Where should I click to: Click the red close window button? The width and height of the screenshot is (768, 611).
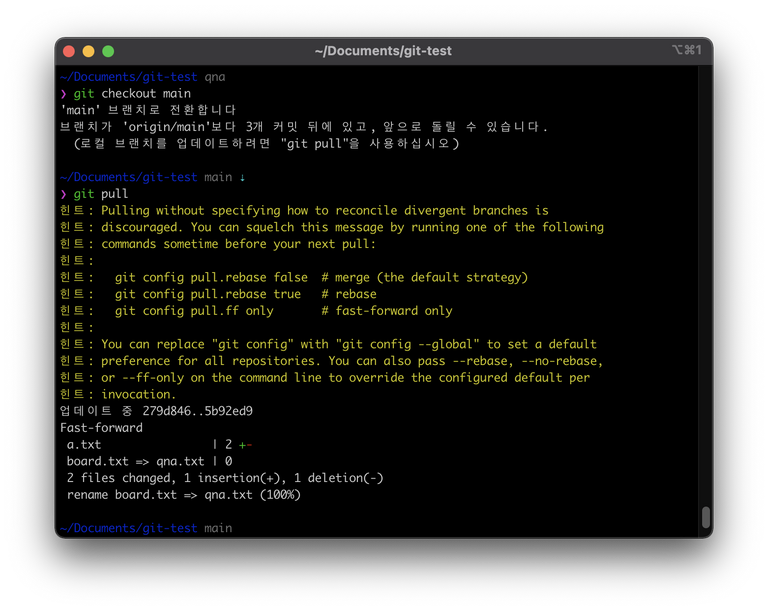coord(69,51)
